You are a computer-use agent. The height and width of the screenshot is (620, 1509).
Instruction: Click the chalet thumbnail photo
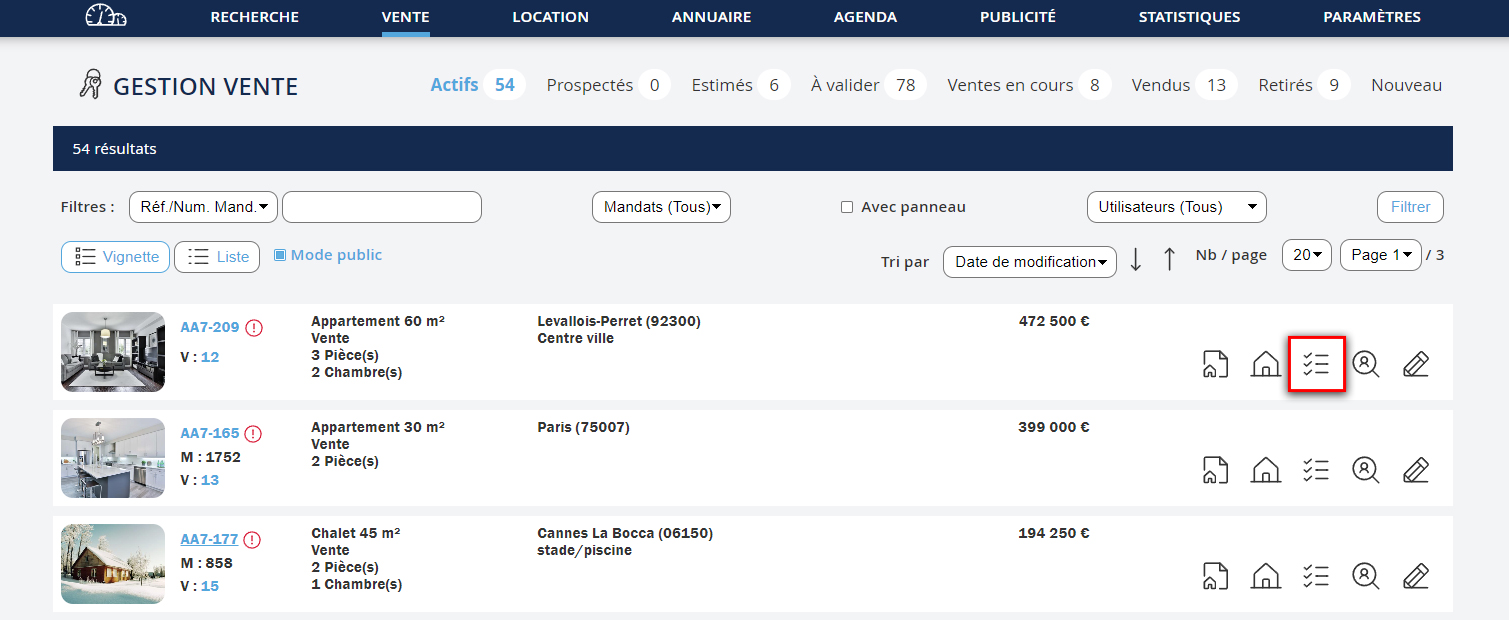click(x=113, y=564)
